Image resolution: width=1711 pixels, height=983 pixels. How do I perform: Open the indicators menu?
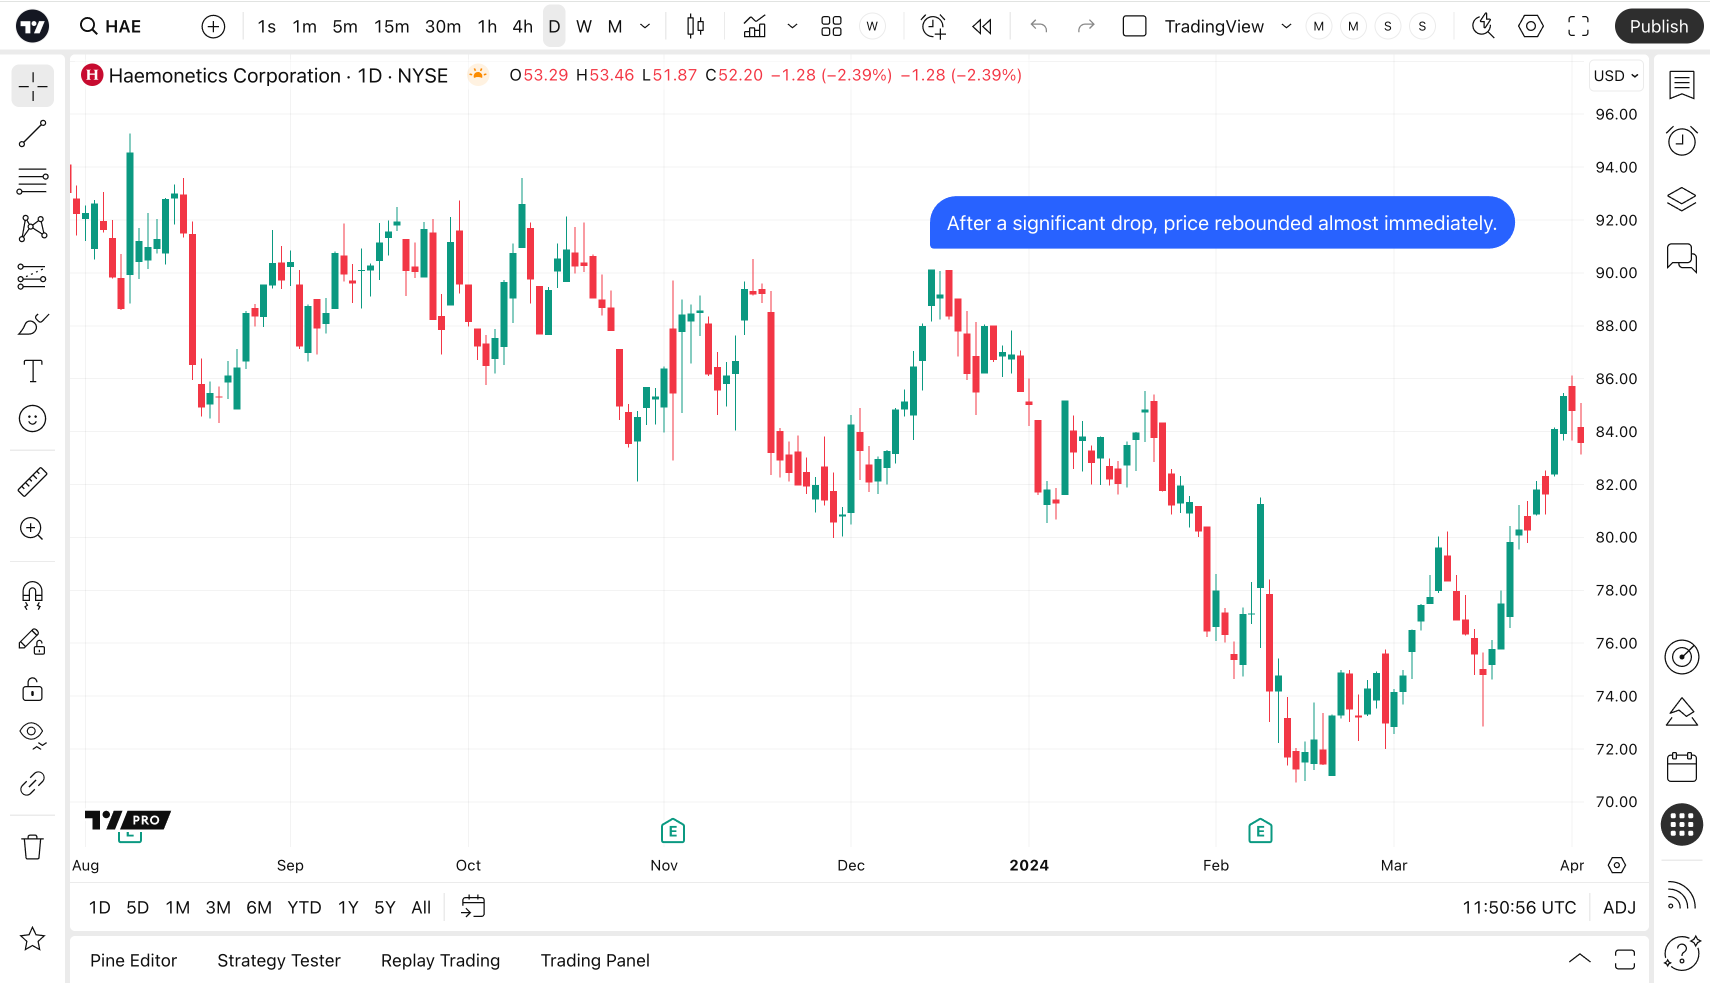coord(755,26)
